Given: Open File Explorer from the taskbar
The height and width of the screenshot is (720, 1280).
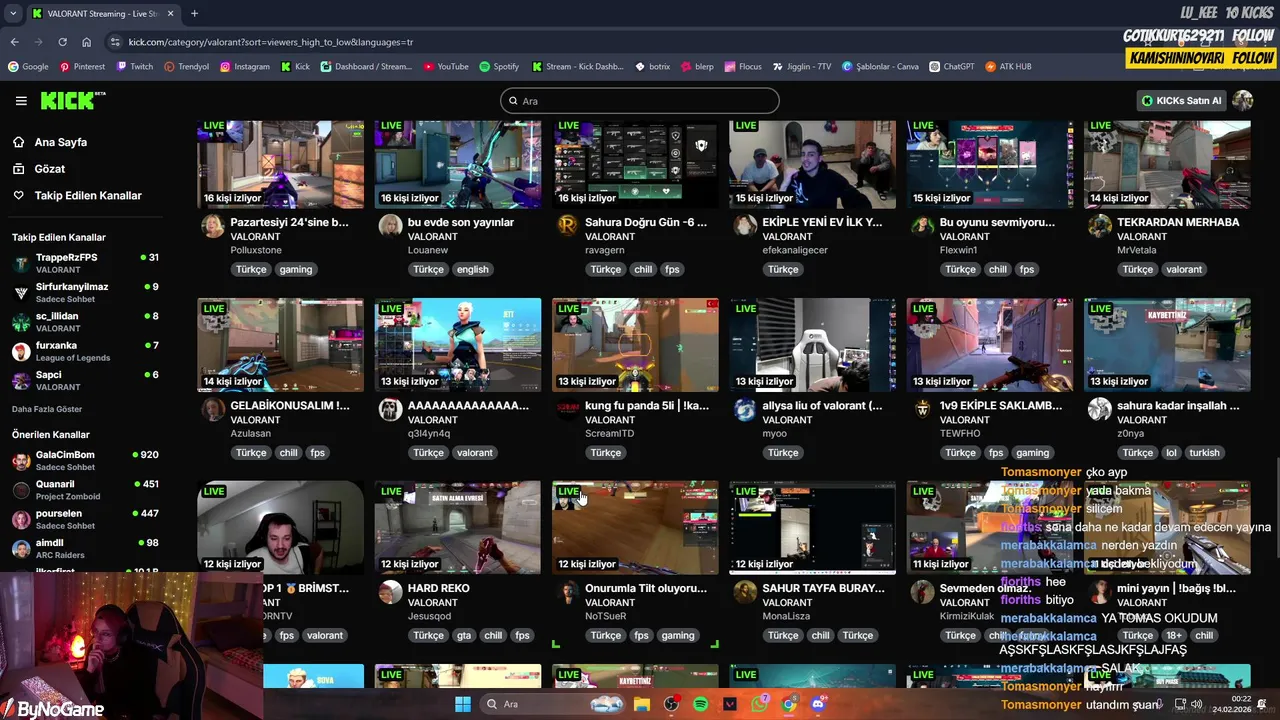Looking at the screenshot, I should tap(642, 704).
